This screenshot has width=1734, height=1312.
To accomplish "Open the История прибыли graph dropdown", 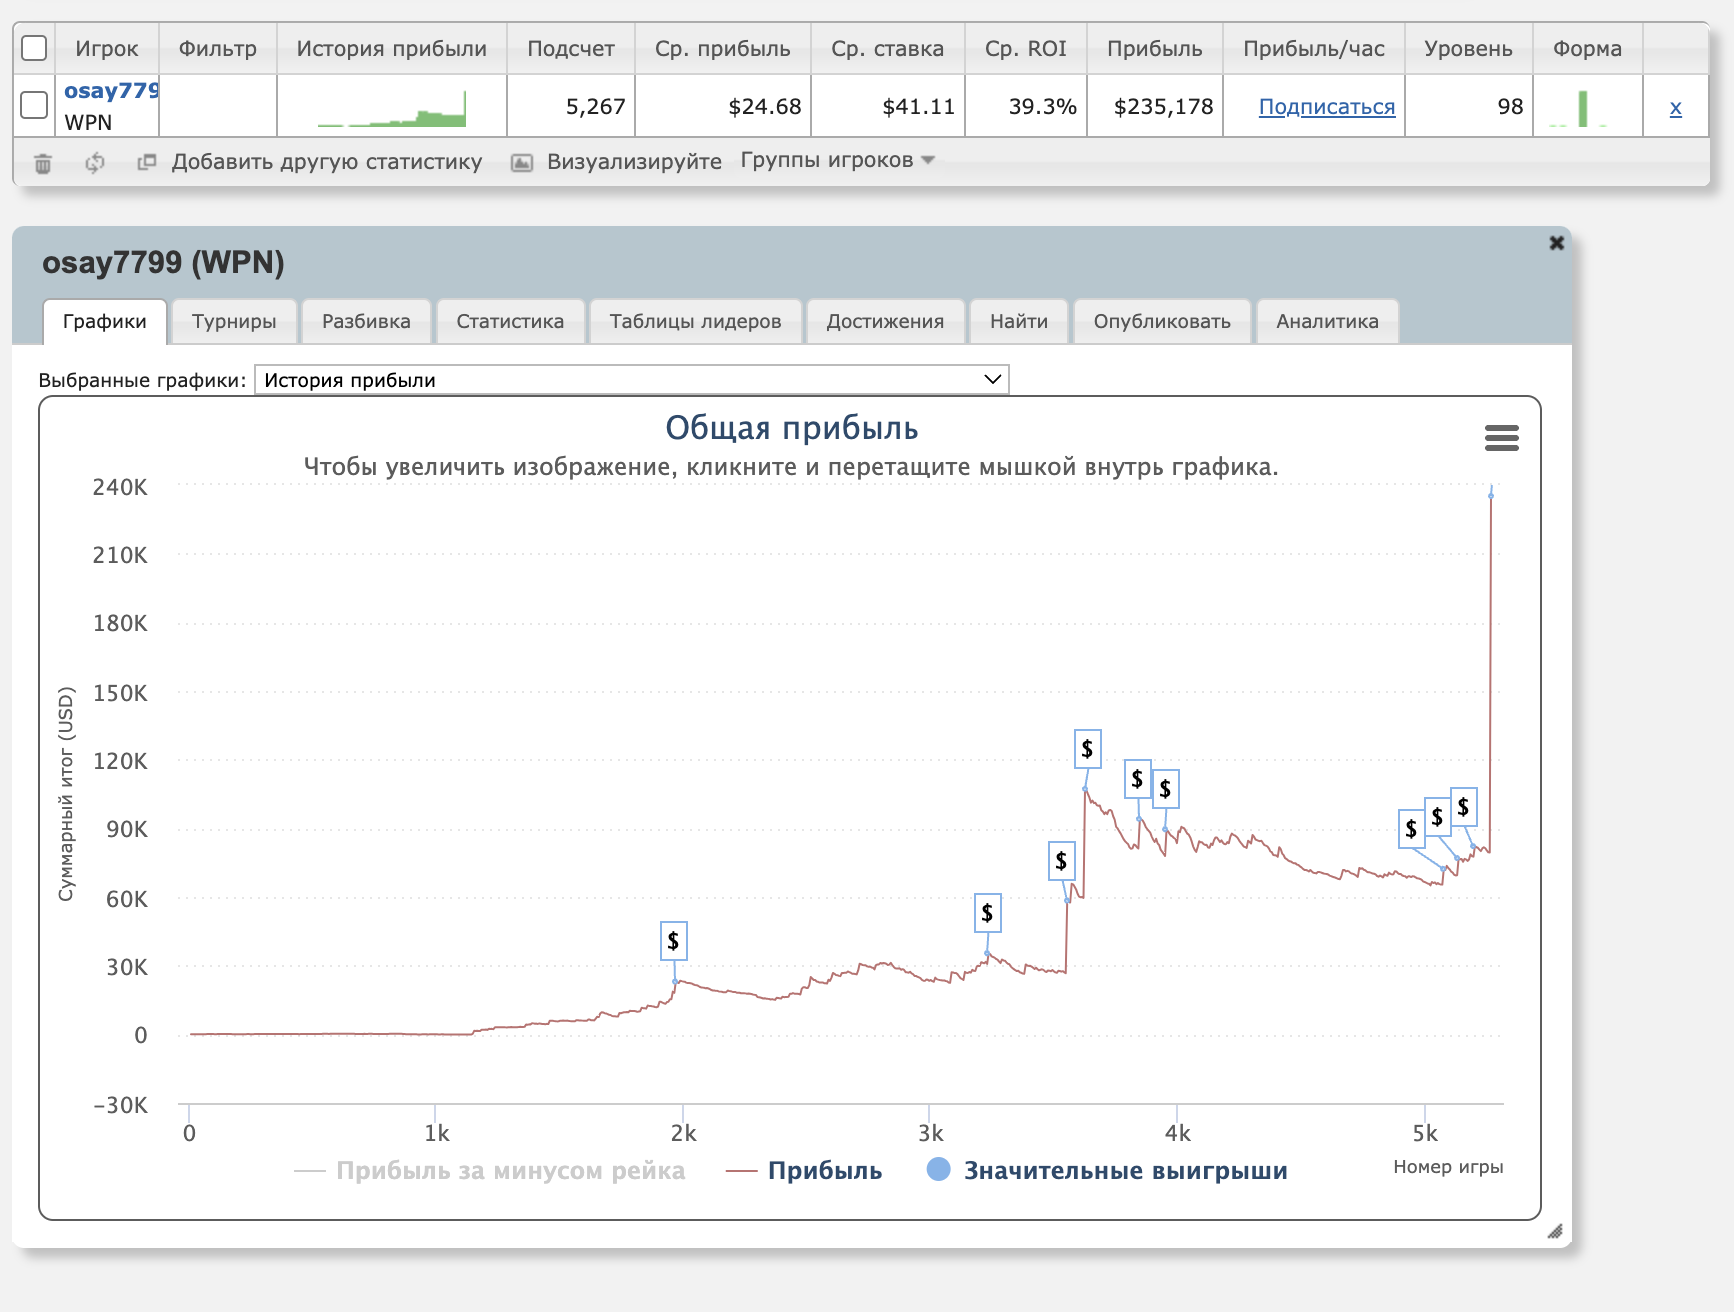I will tap(631, 380).
